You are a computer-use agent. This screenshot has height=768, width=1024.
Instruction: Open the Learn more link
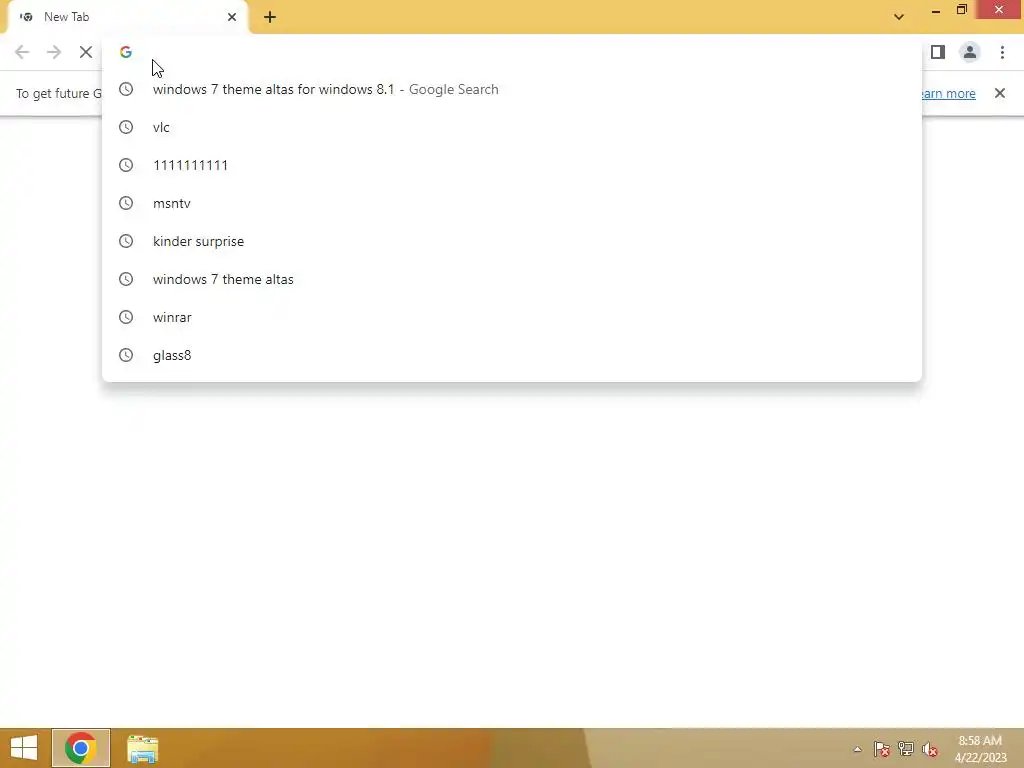click(x=948, y=93)
